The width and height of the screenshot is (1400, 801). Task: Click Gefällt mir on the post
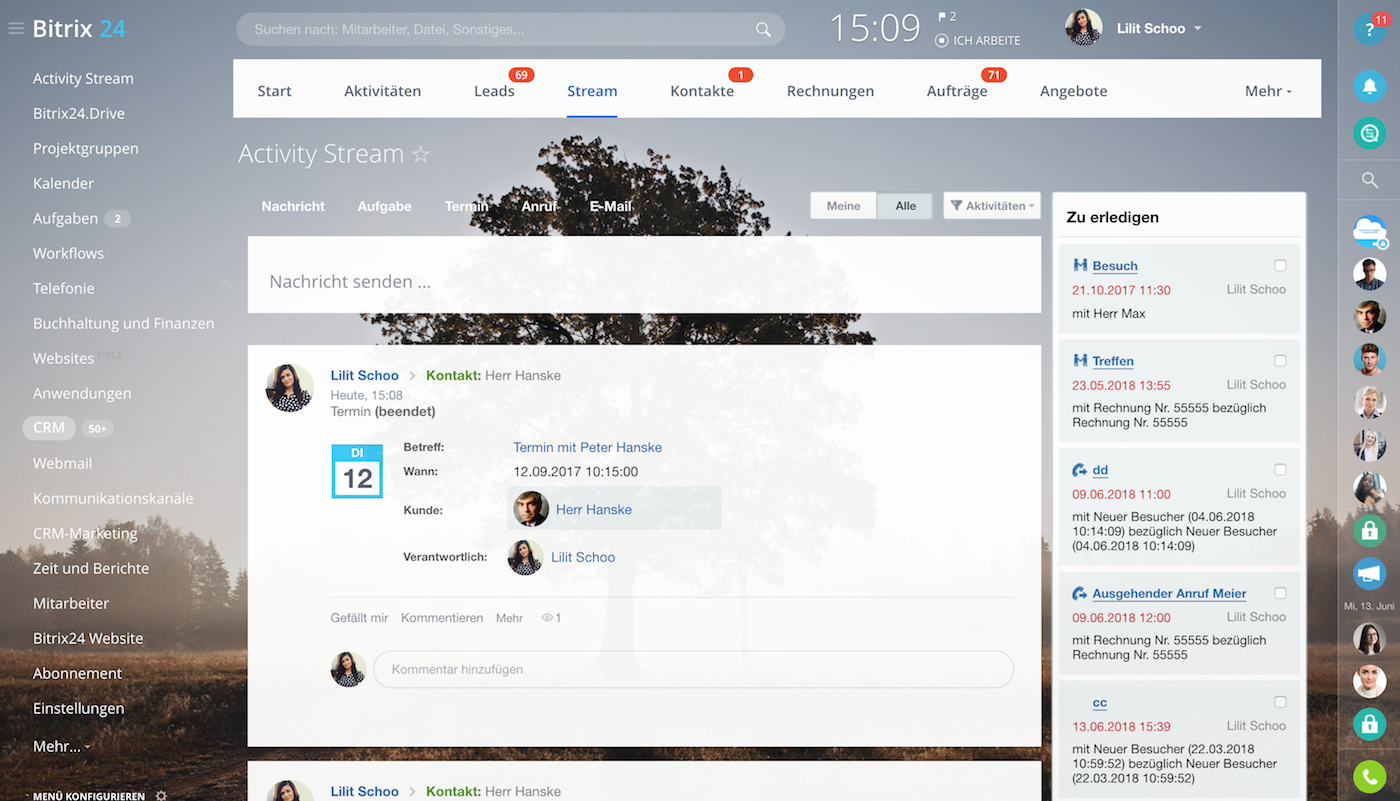(x=359, y=618)
